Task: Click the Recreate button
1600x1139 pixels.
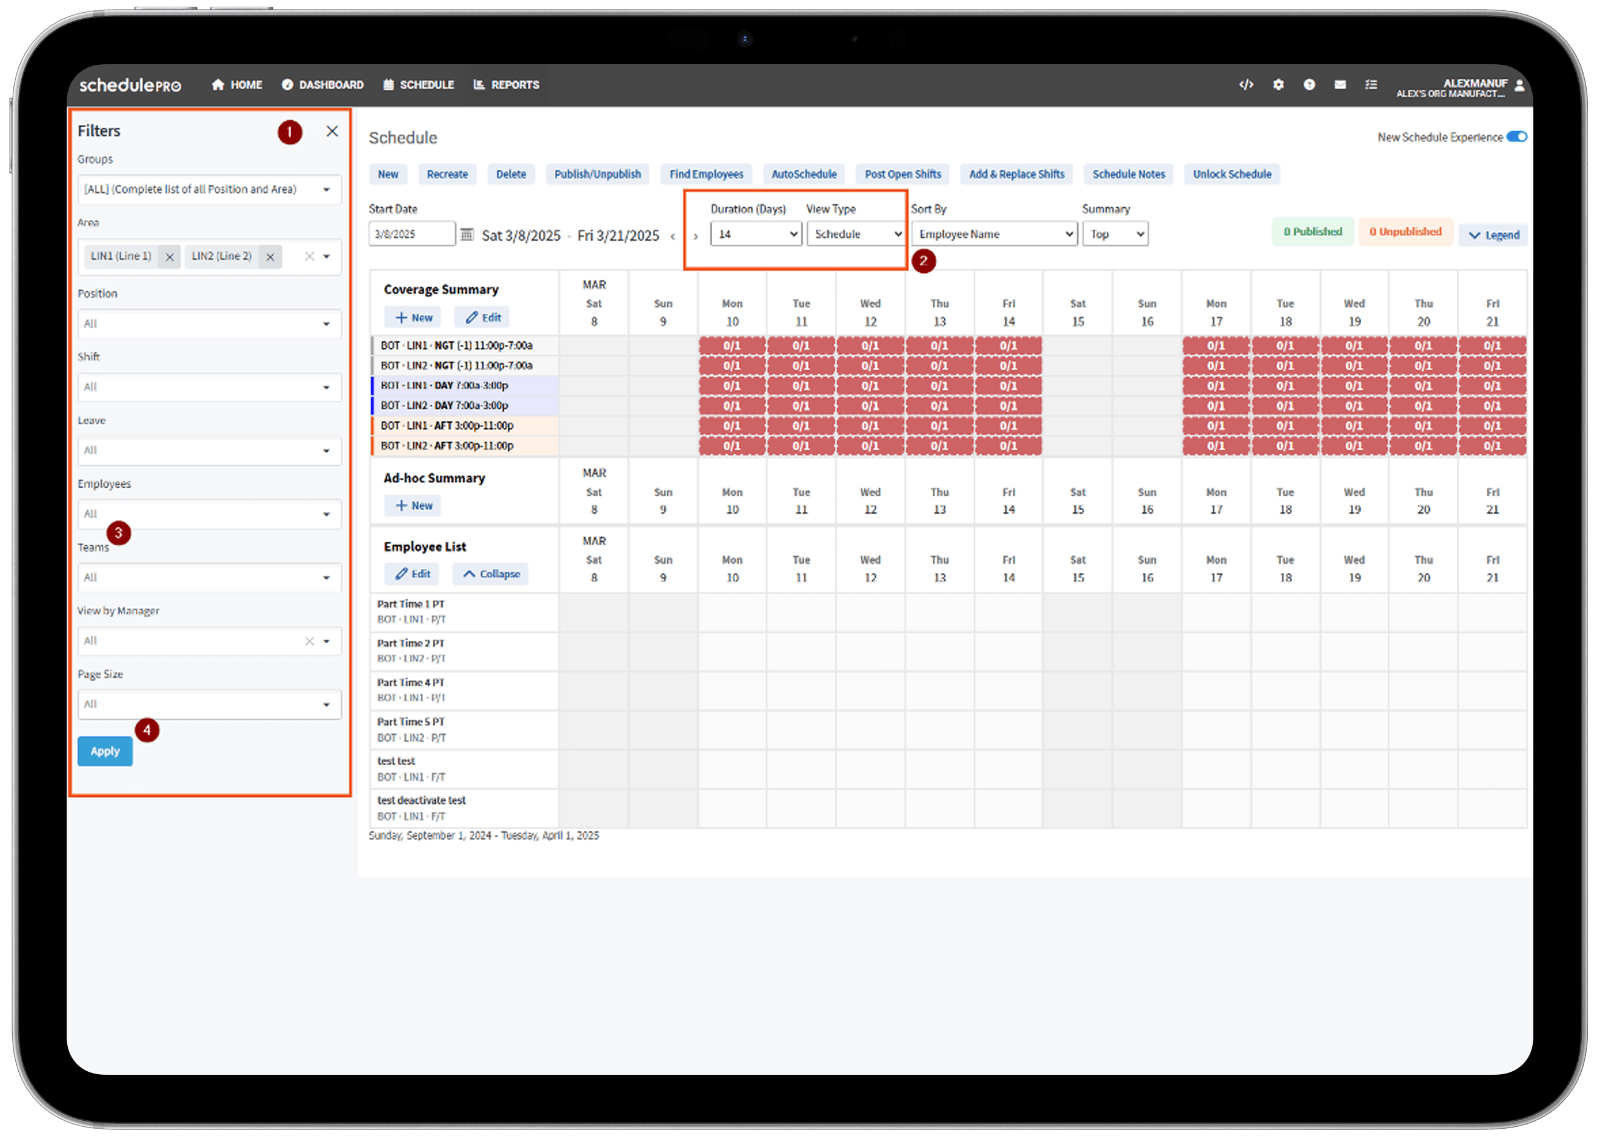Action: [x=447, y=174]
